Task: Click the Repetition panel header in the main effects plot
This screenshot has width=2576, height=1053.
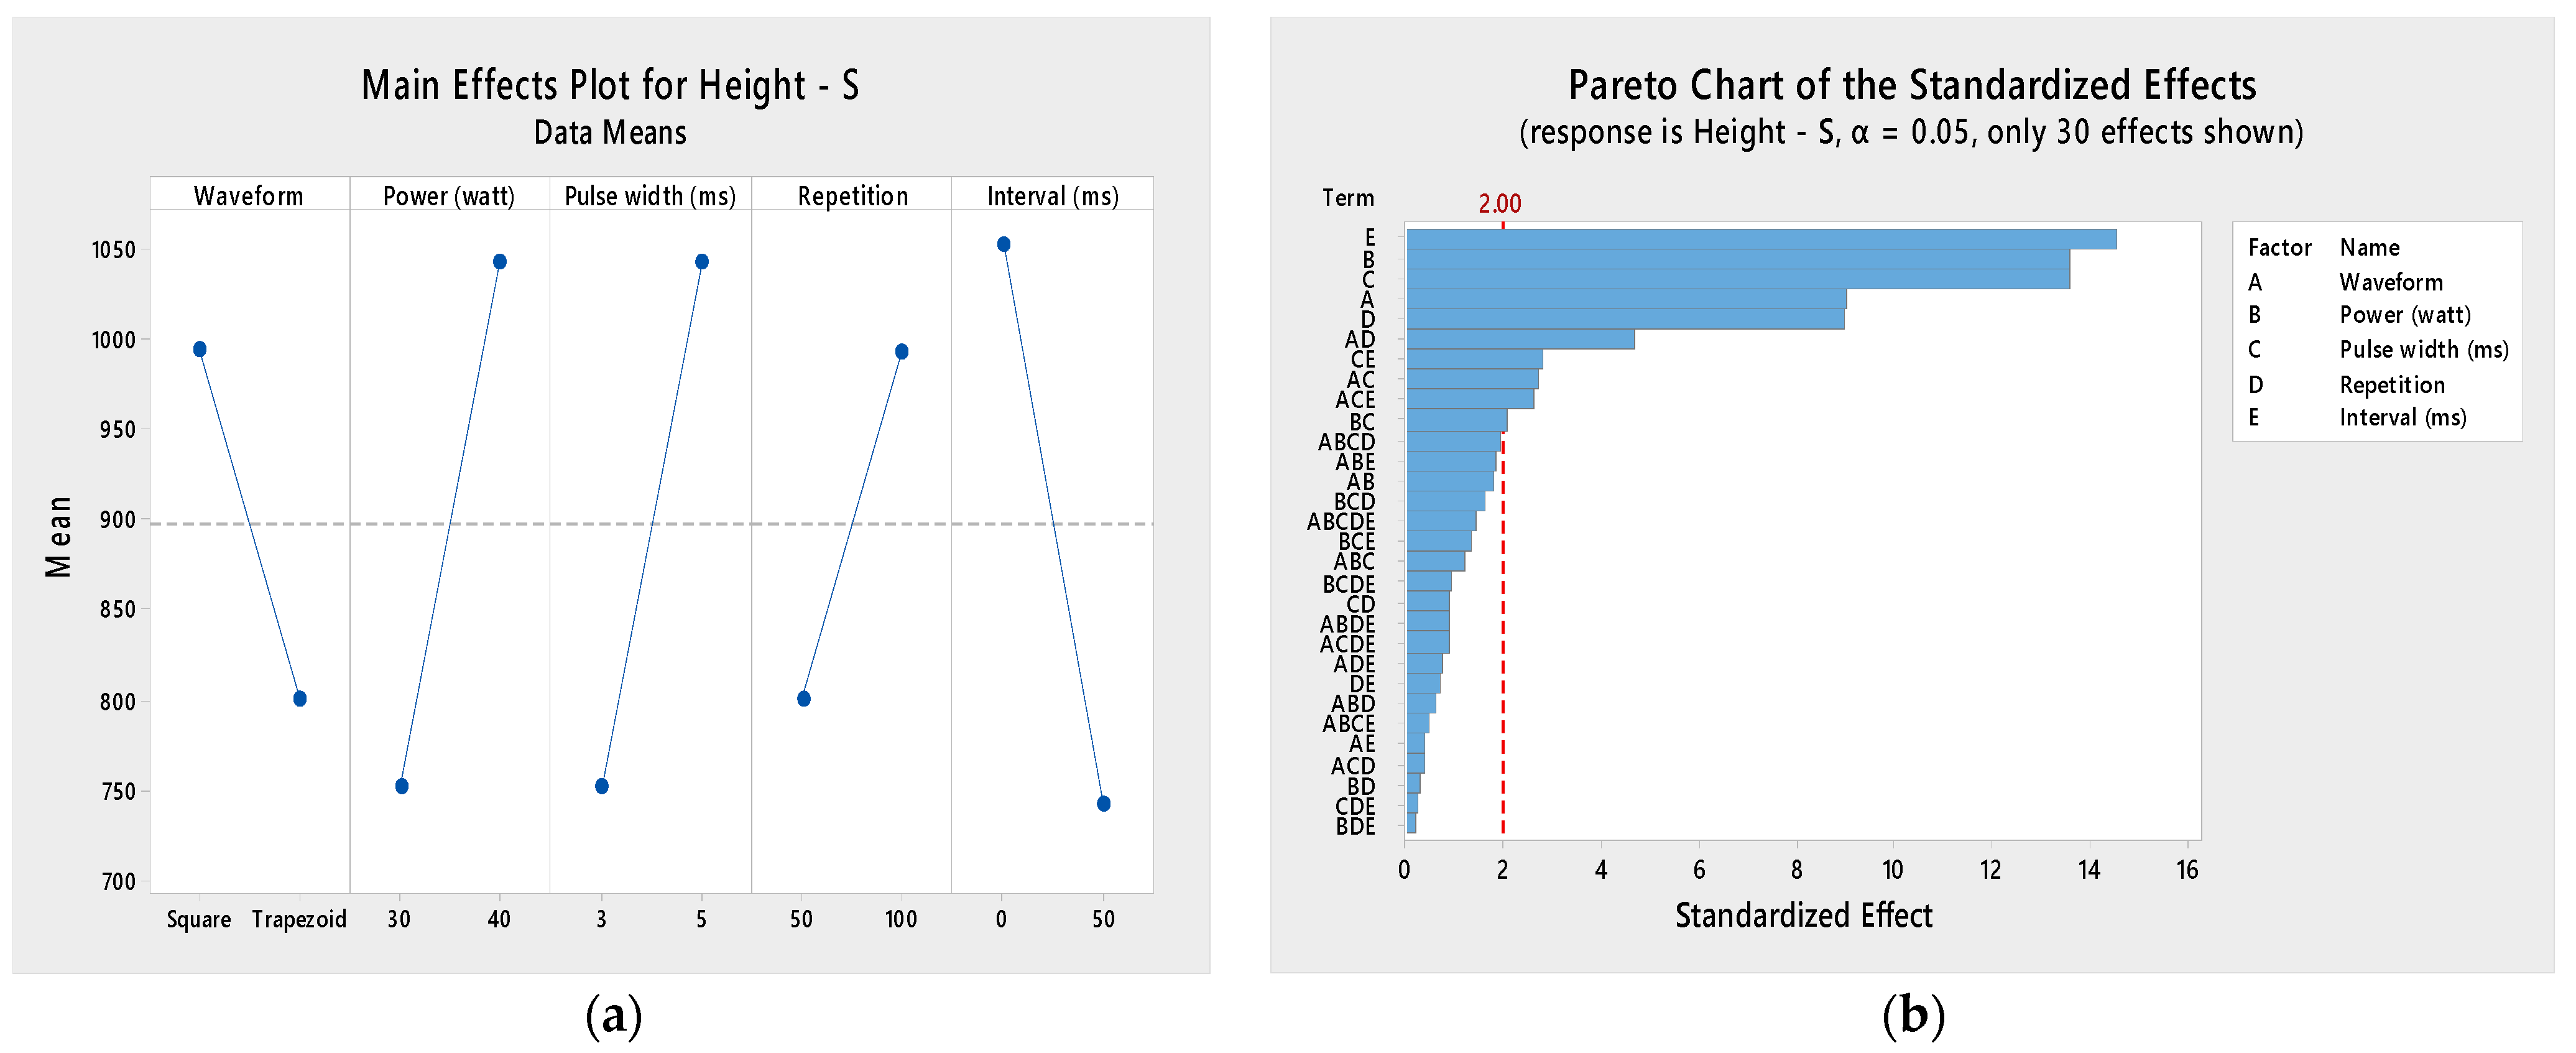Action: pyautogui.click(x=853, y=196)
